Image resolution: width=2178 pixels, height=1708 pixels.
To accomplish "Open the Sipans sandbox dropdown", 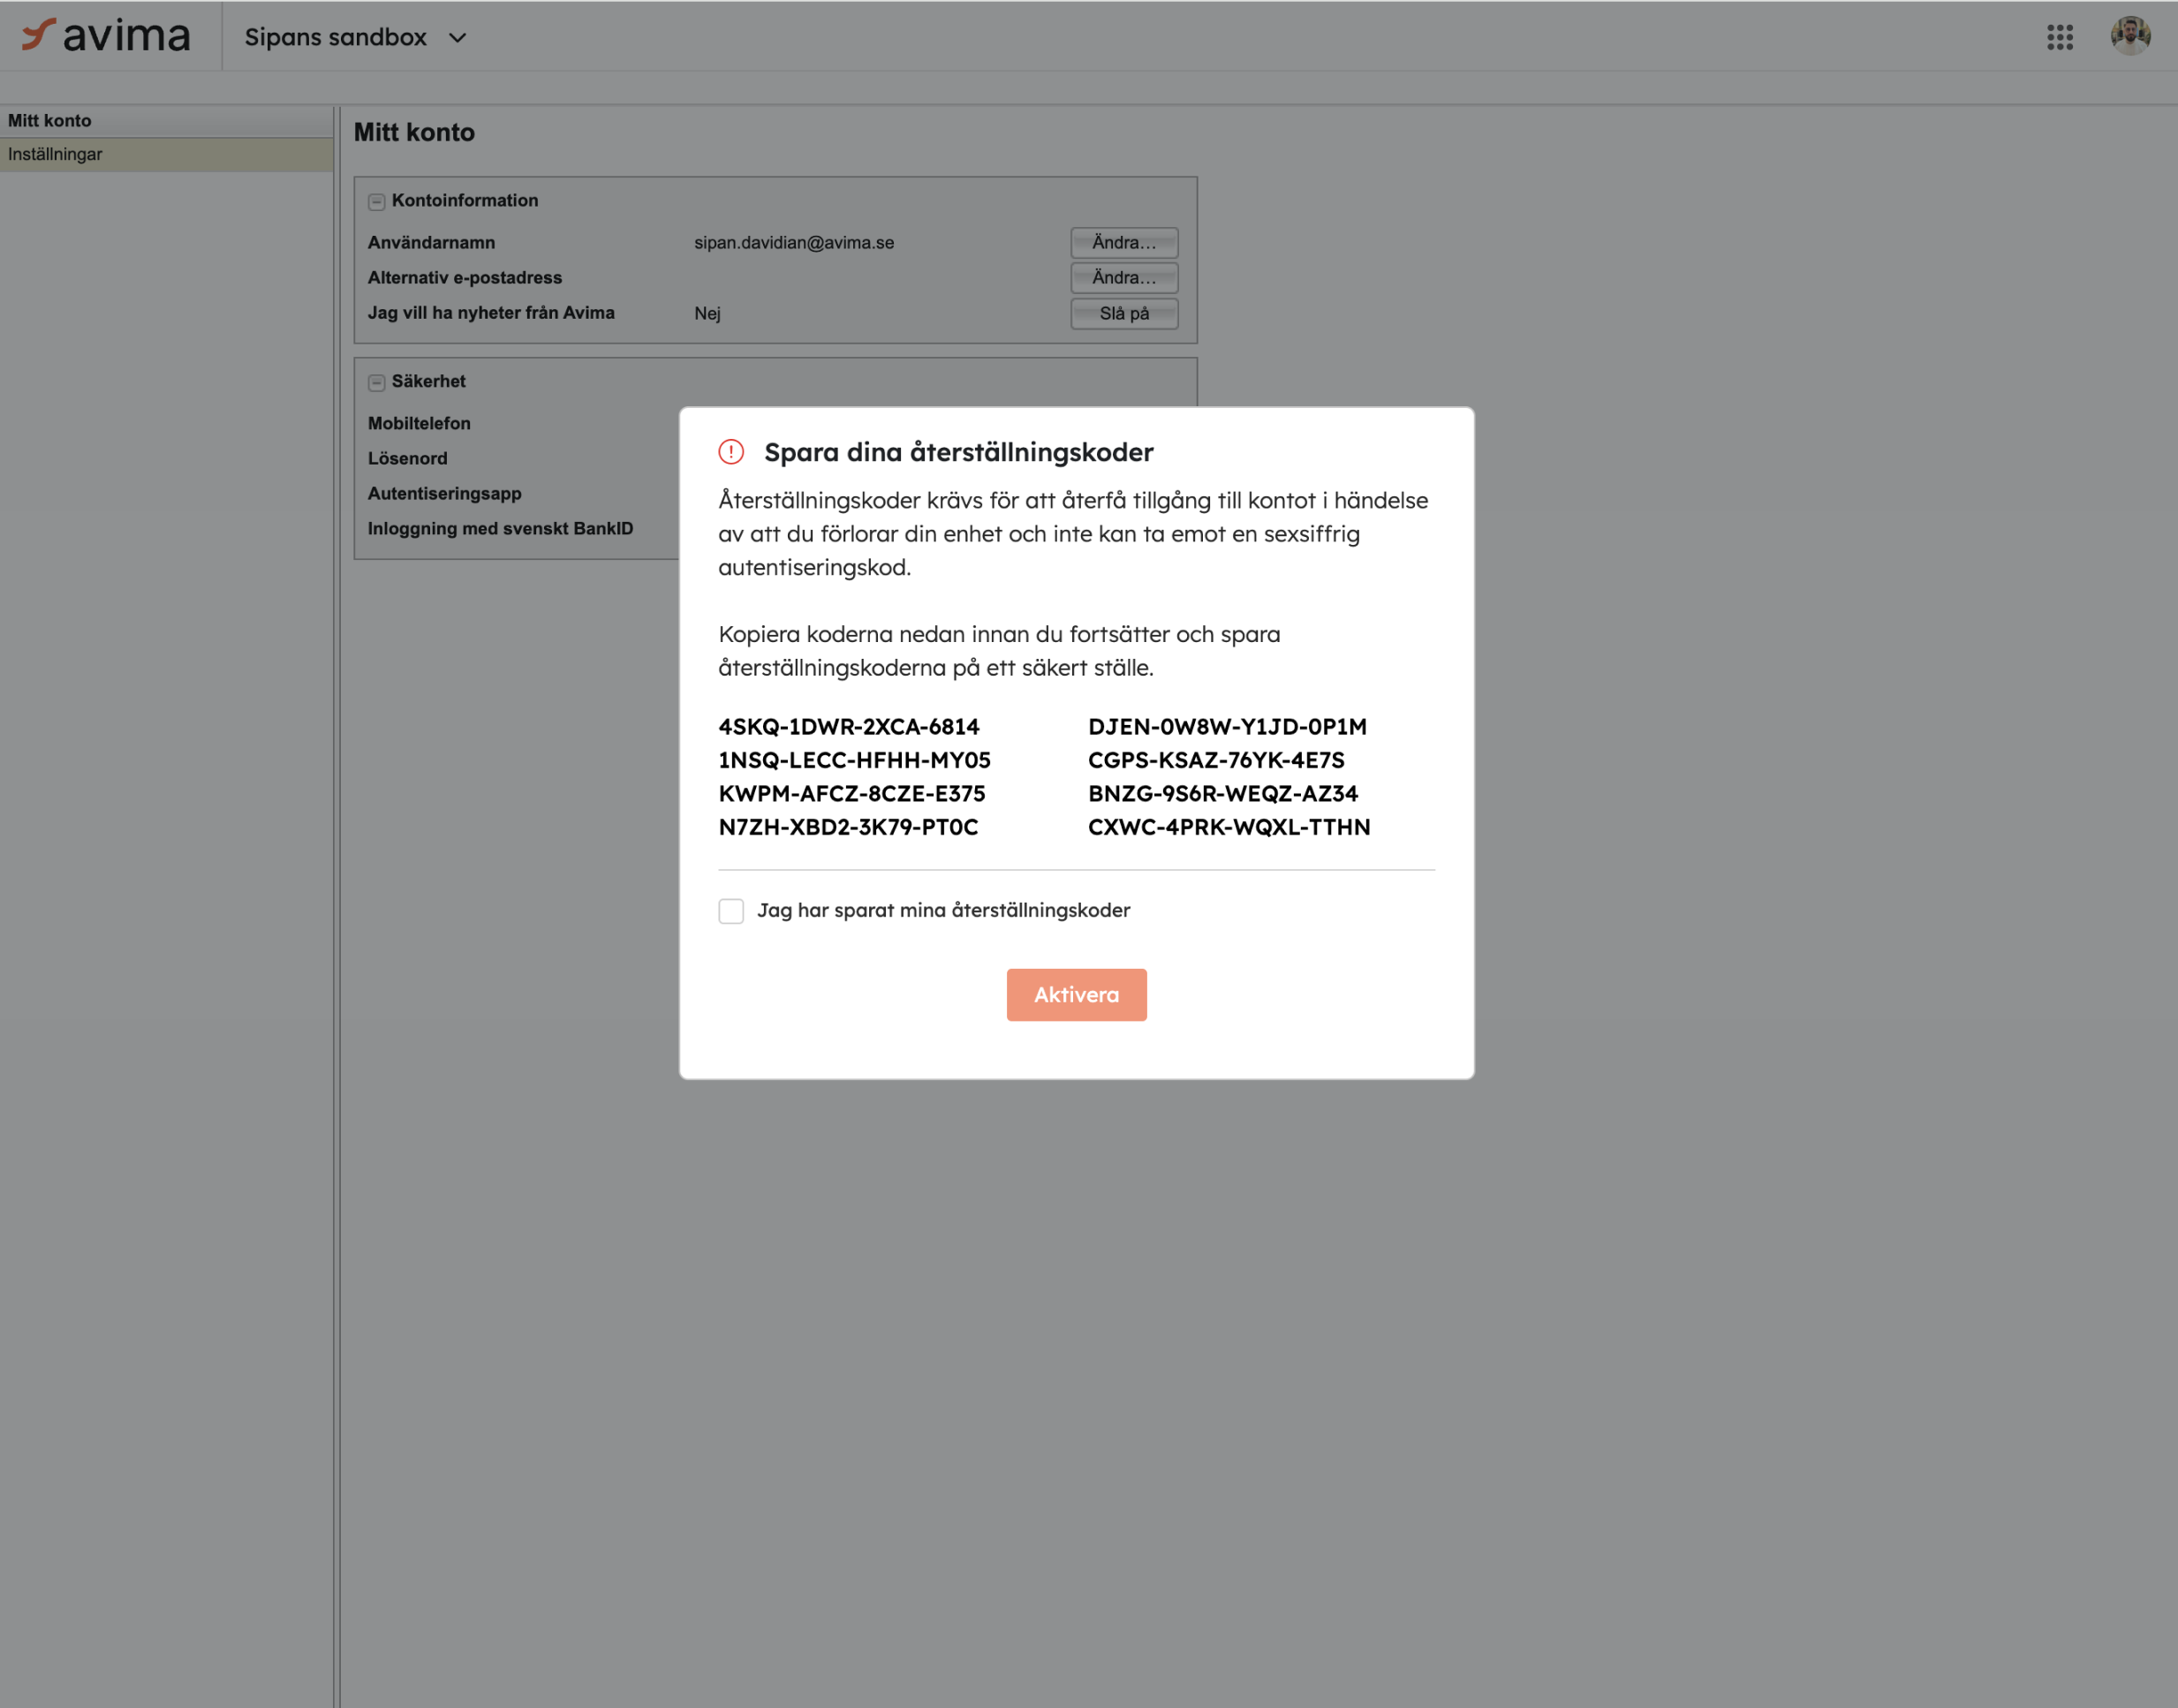I will [x=356, y=37].
